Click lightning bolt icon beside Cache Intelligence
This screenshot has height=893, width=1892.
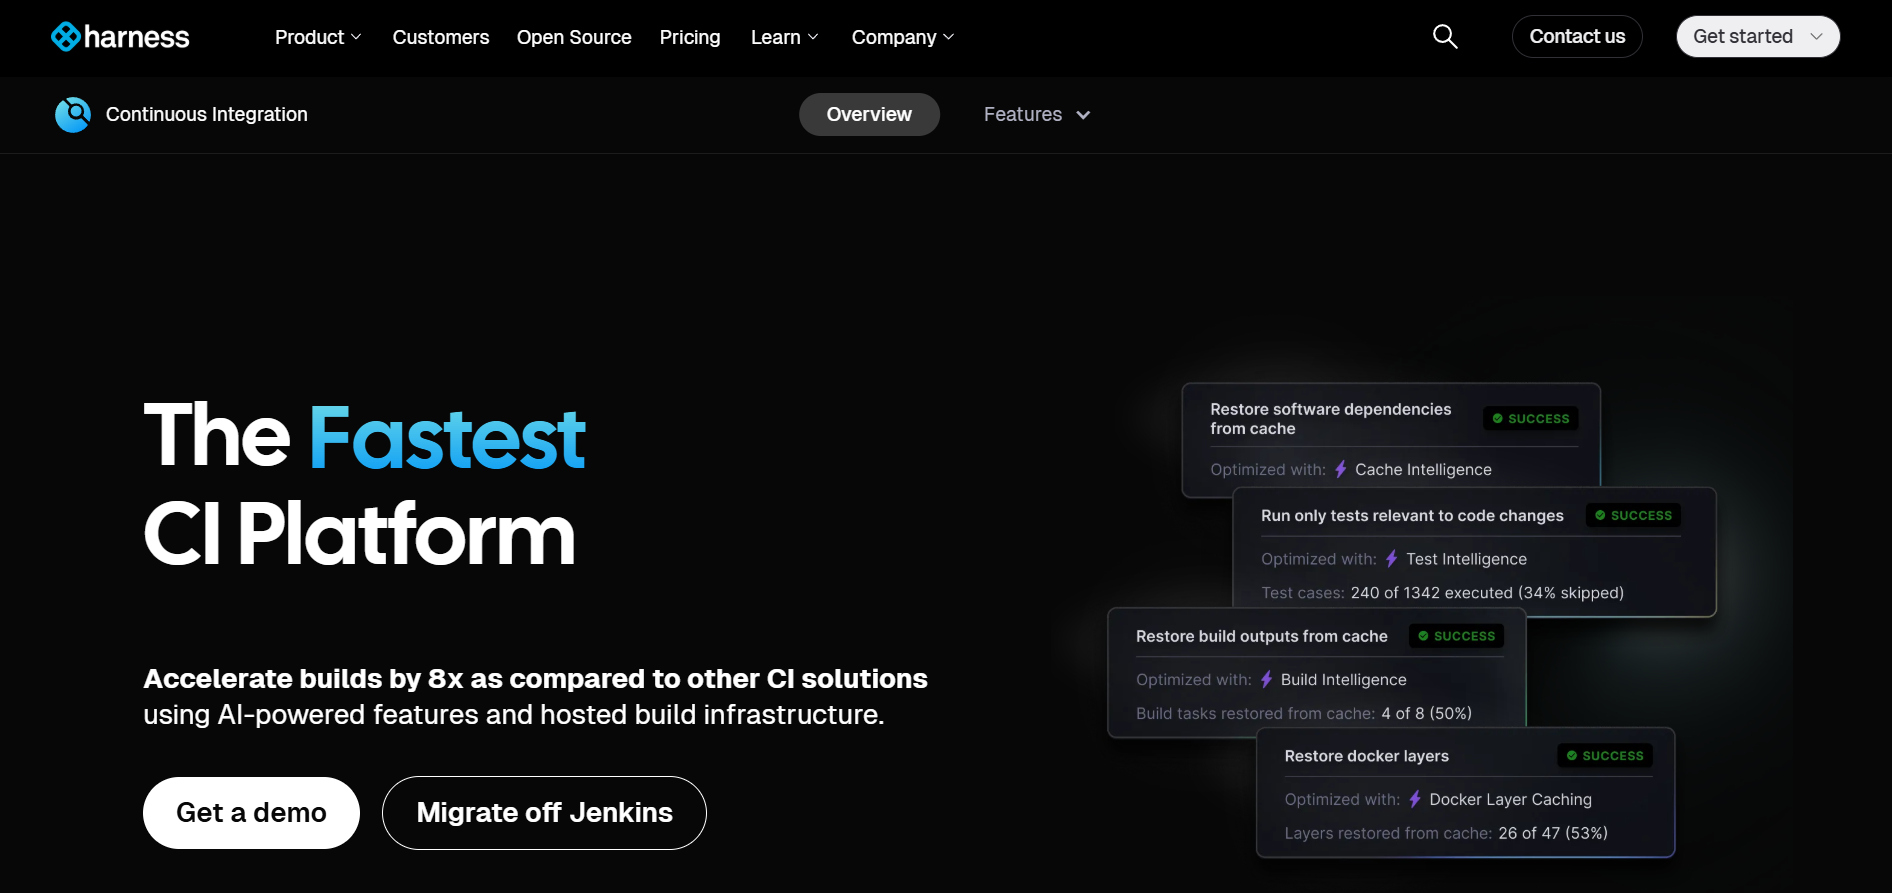[x=1341, y=469]
